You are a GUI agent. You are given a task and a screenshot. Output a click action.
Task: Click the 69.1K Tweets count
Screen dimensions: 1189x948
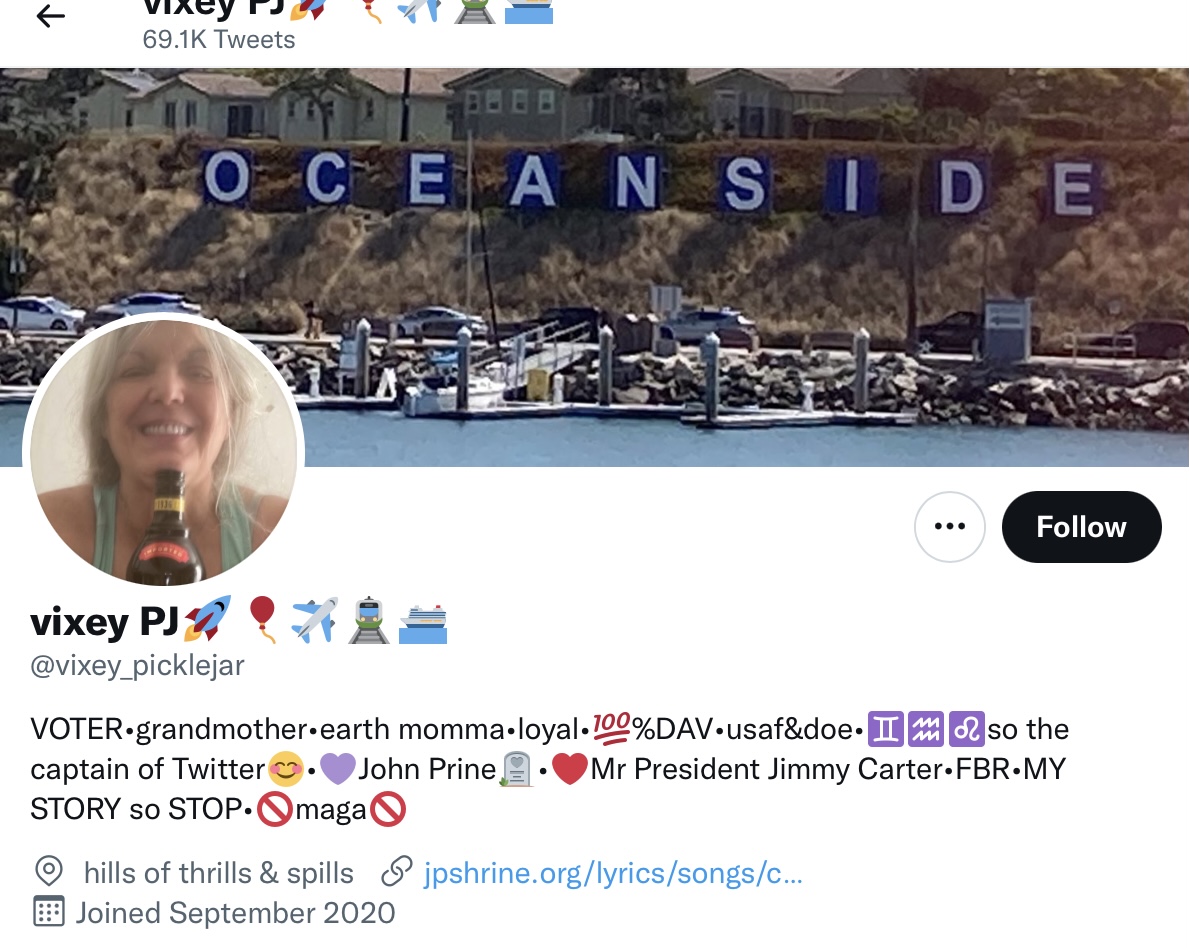point(219,39)
